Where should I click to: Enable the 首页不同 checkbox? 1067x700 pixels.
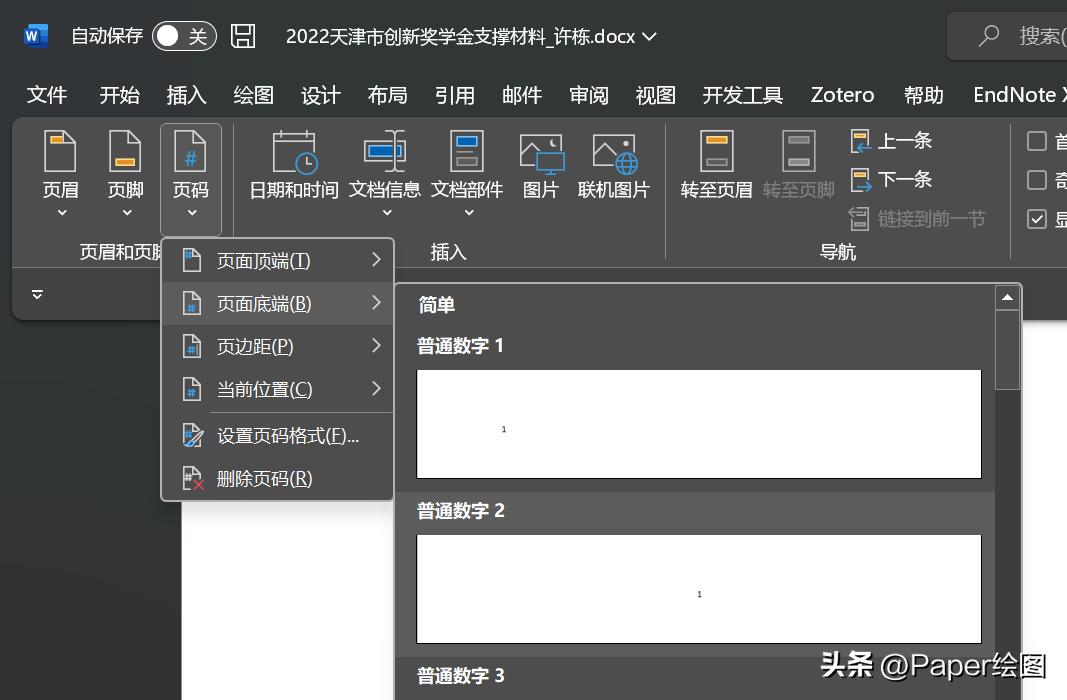tap(1038, 141)
